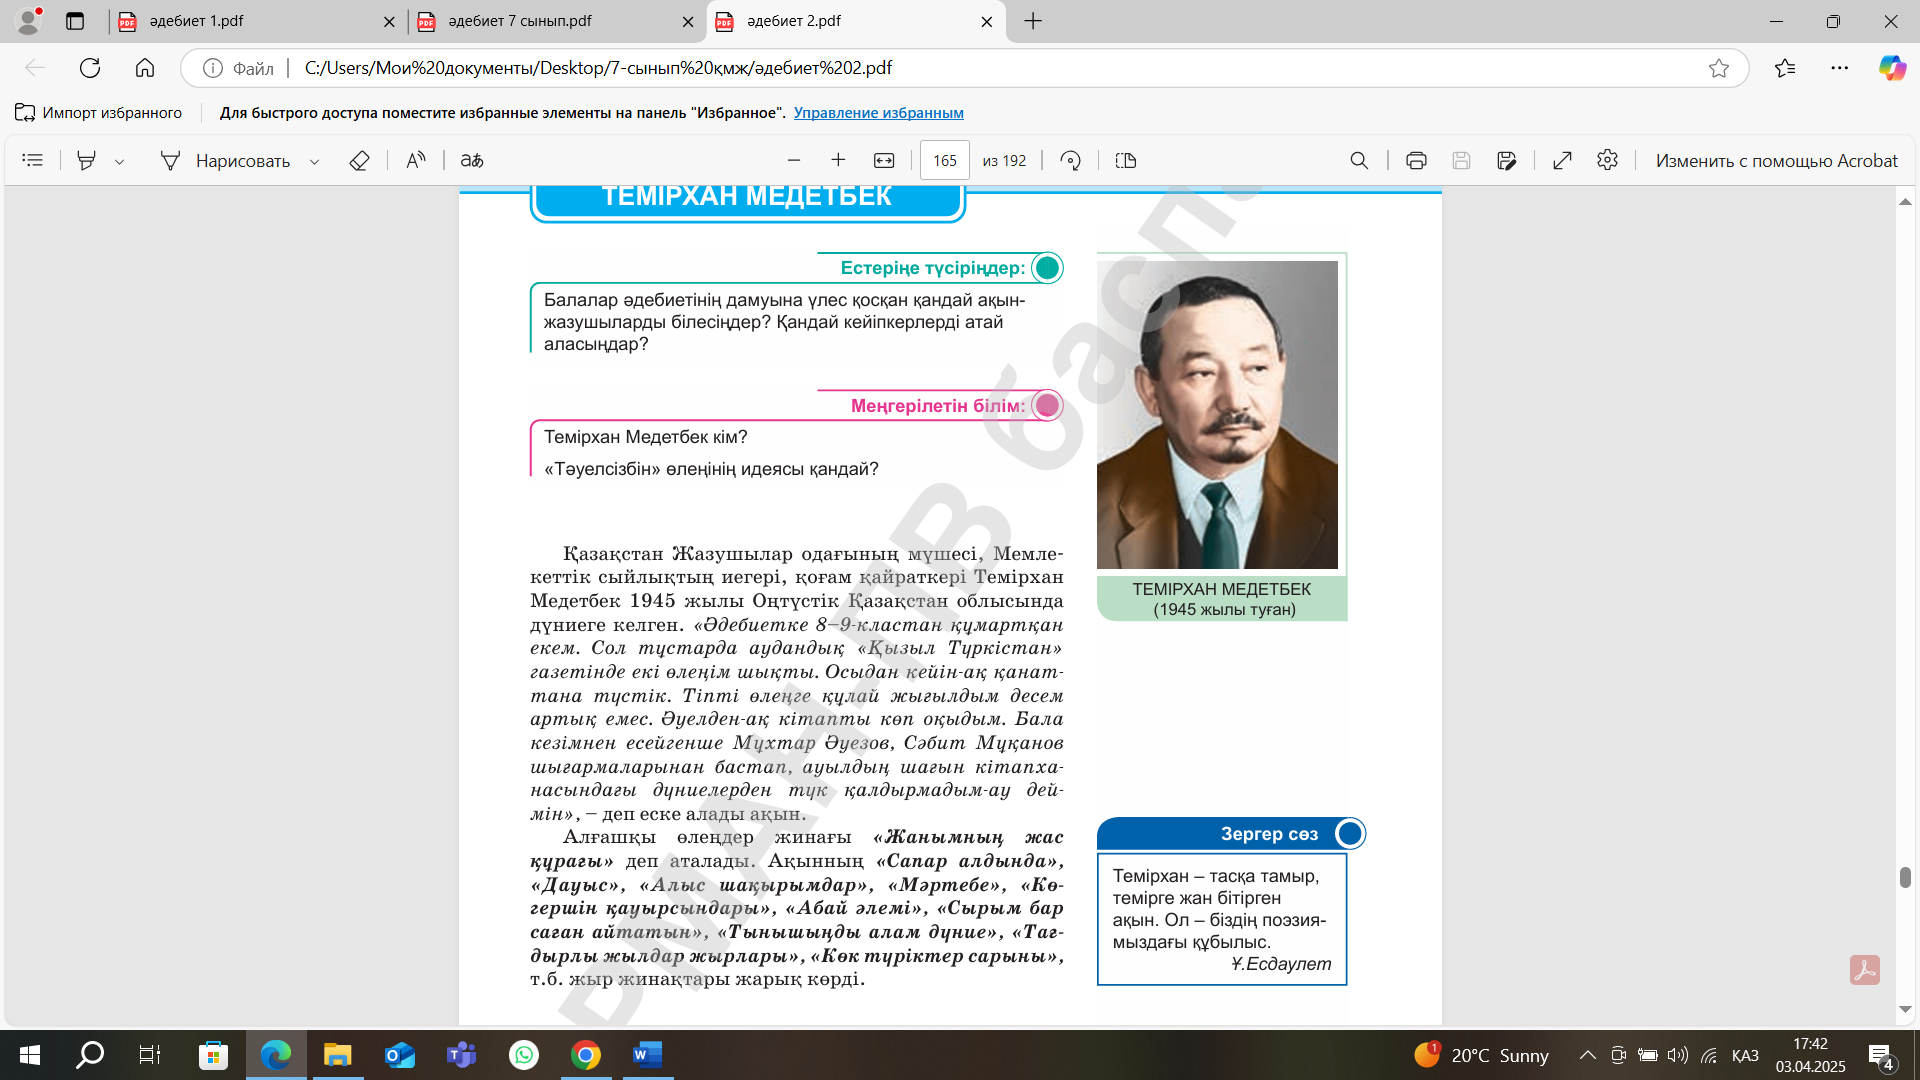
Task: Switch to the әдебиет 1.pdf tab
Action: tap(250, 21)
